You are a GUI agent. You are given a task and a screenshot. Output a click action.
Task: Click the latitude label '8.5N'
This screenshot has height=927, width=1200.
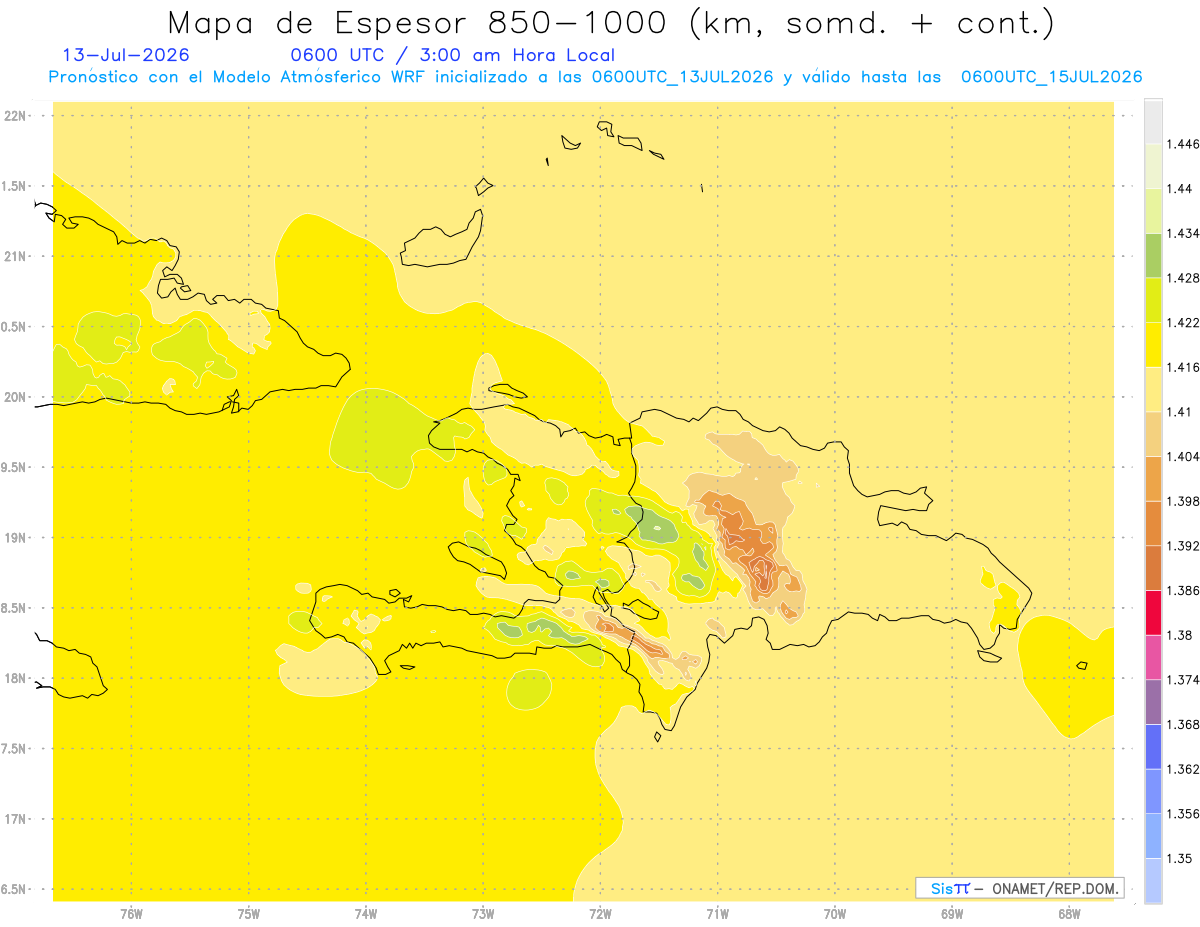[15, 608]
